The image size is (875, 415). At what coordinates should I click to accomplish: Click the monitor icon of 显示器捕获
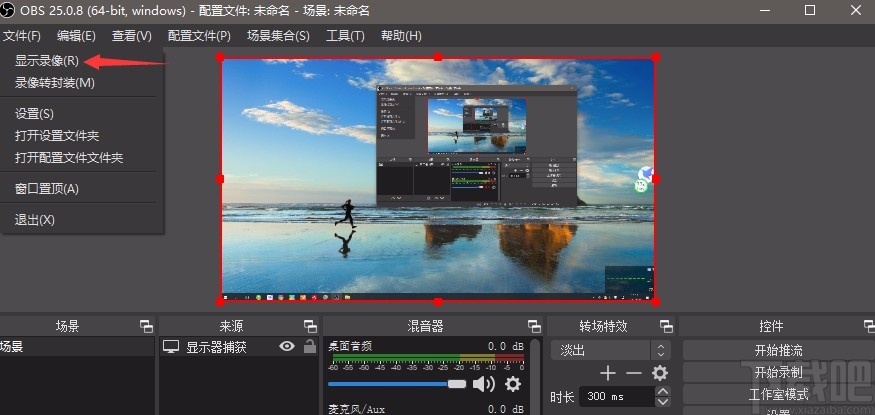click(171, 347)
